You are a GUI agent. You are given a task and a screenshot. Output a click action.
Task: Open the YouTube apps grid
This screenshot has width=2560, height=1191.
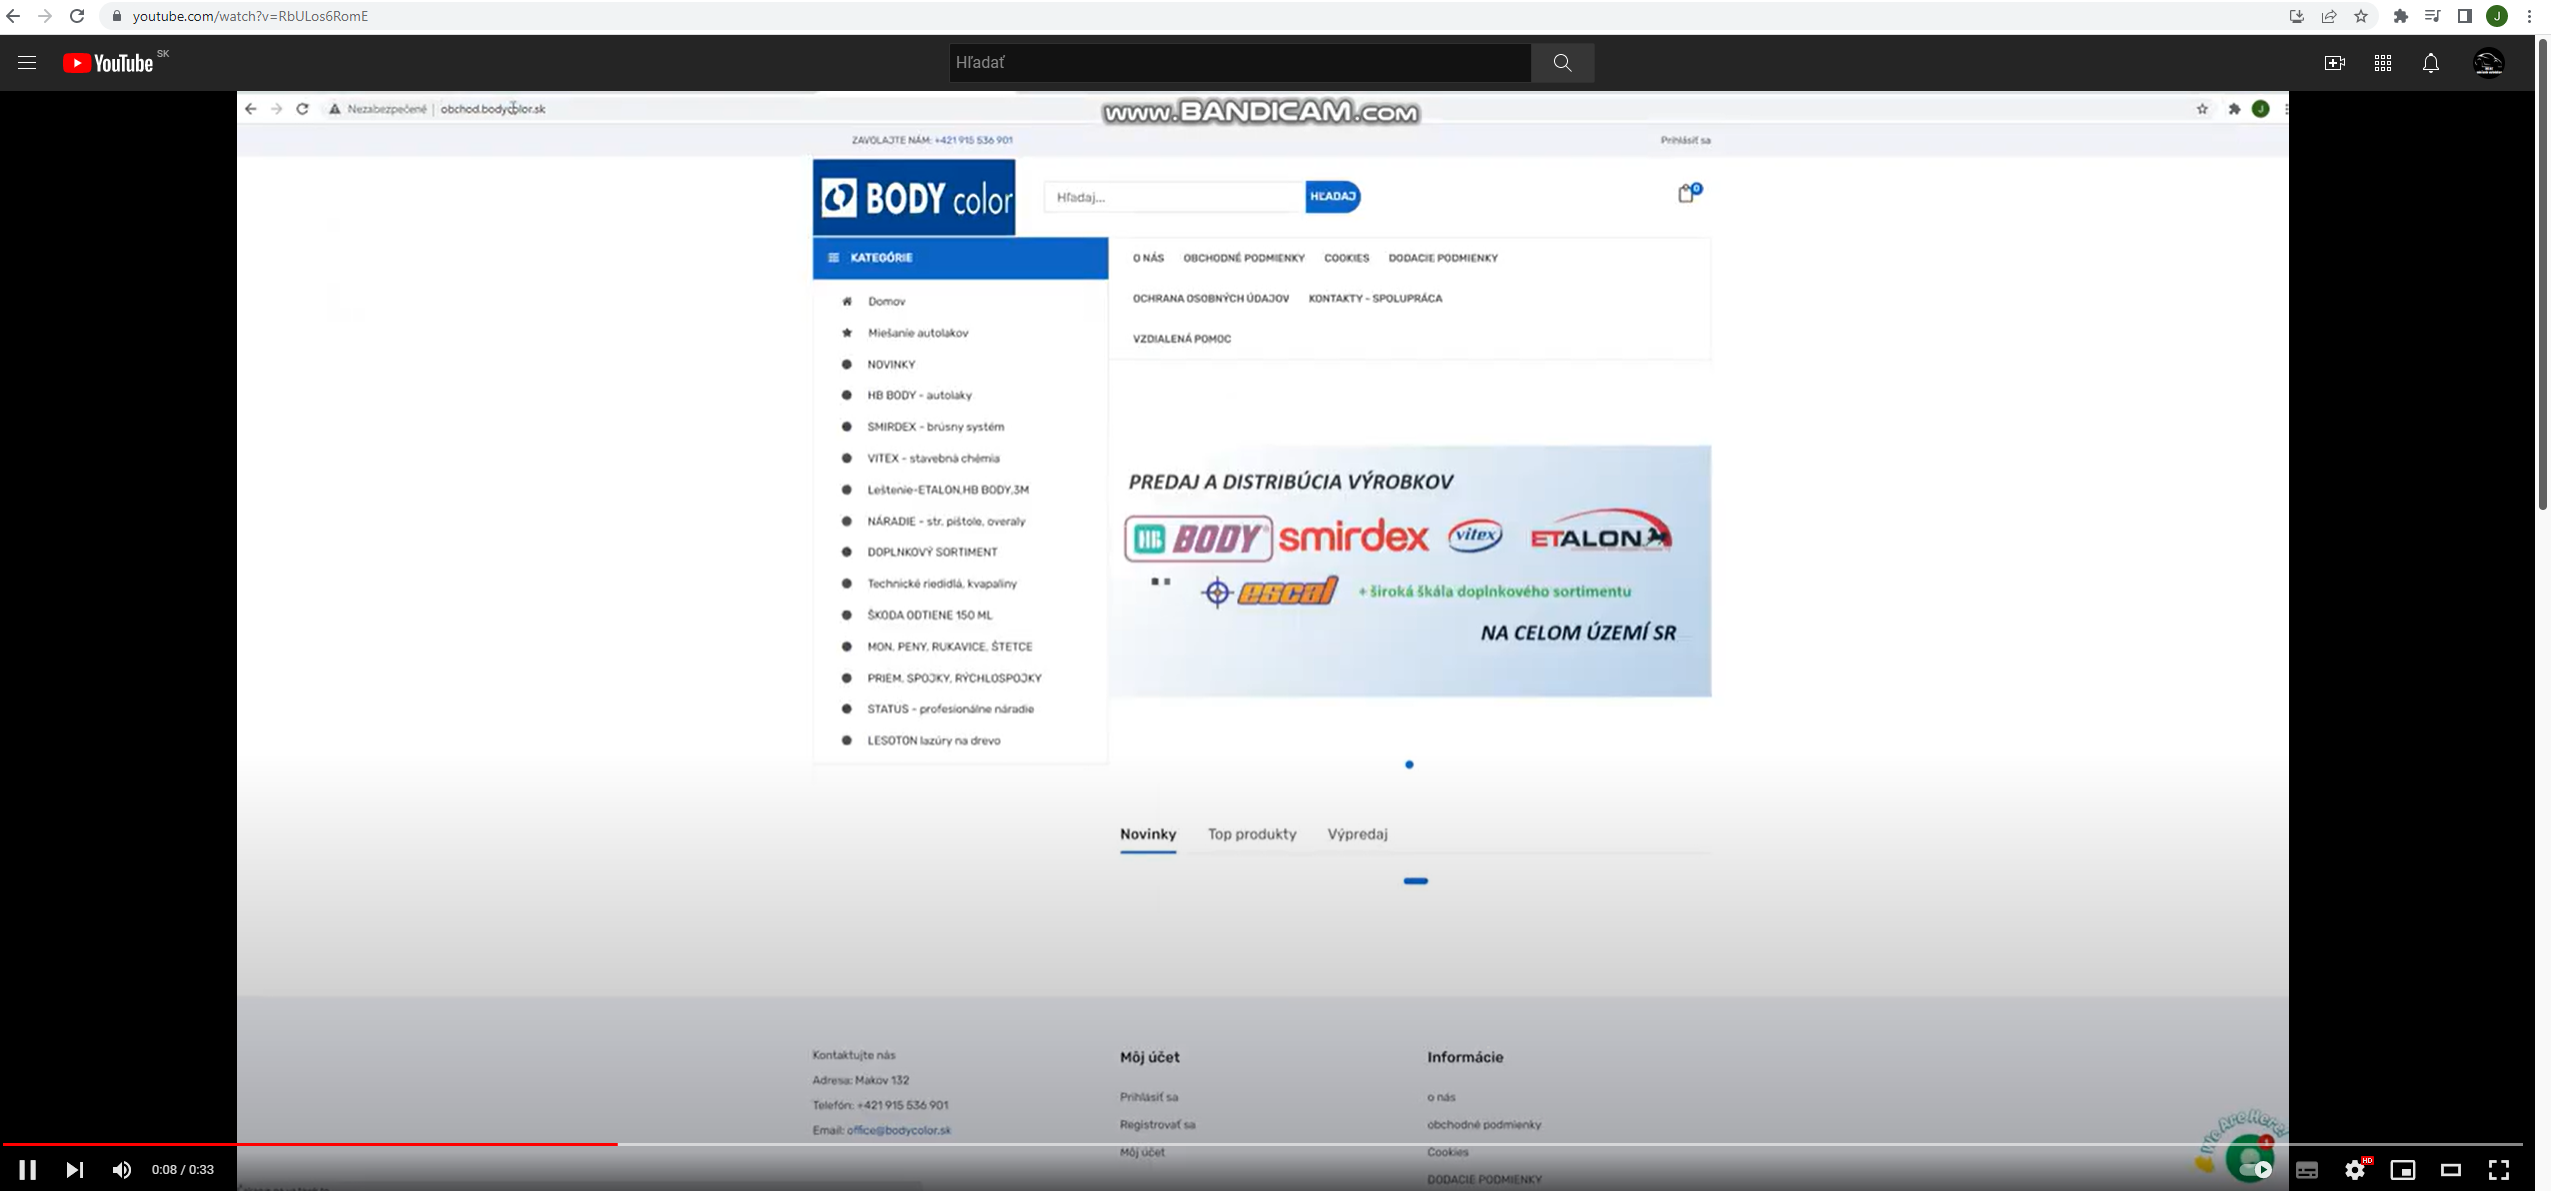click(2383, 62)
